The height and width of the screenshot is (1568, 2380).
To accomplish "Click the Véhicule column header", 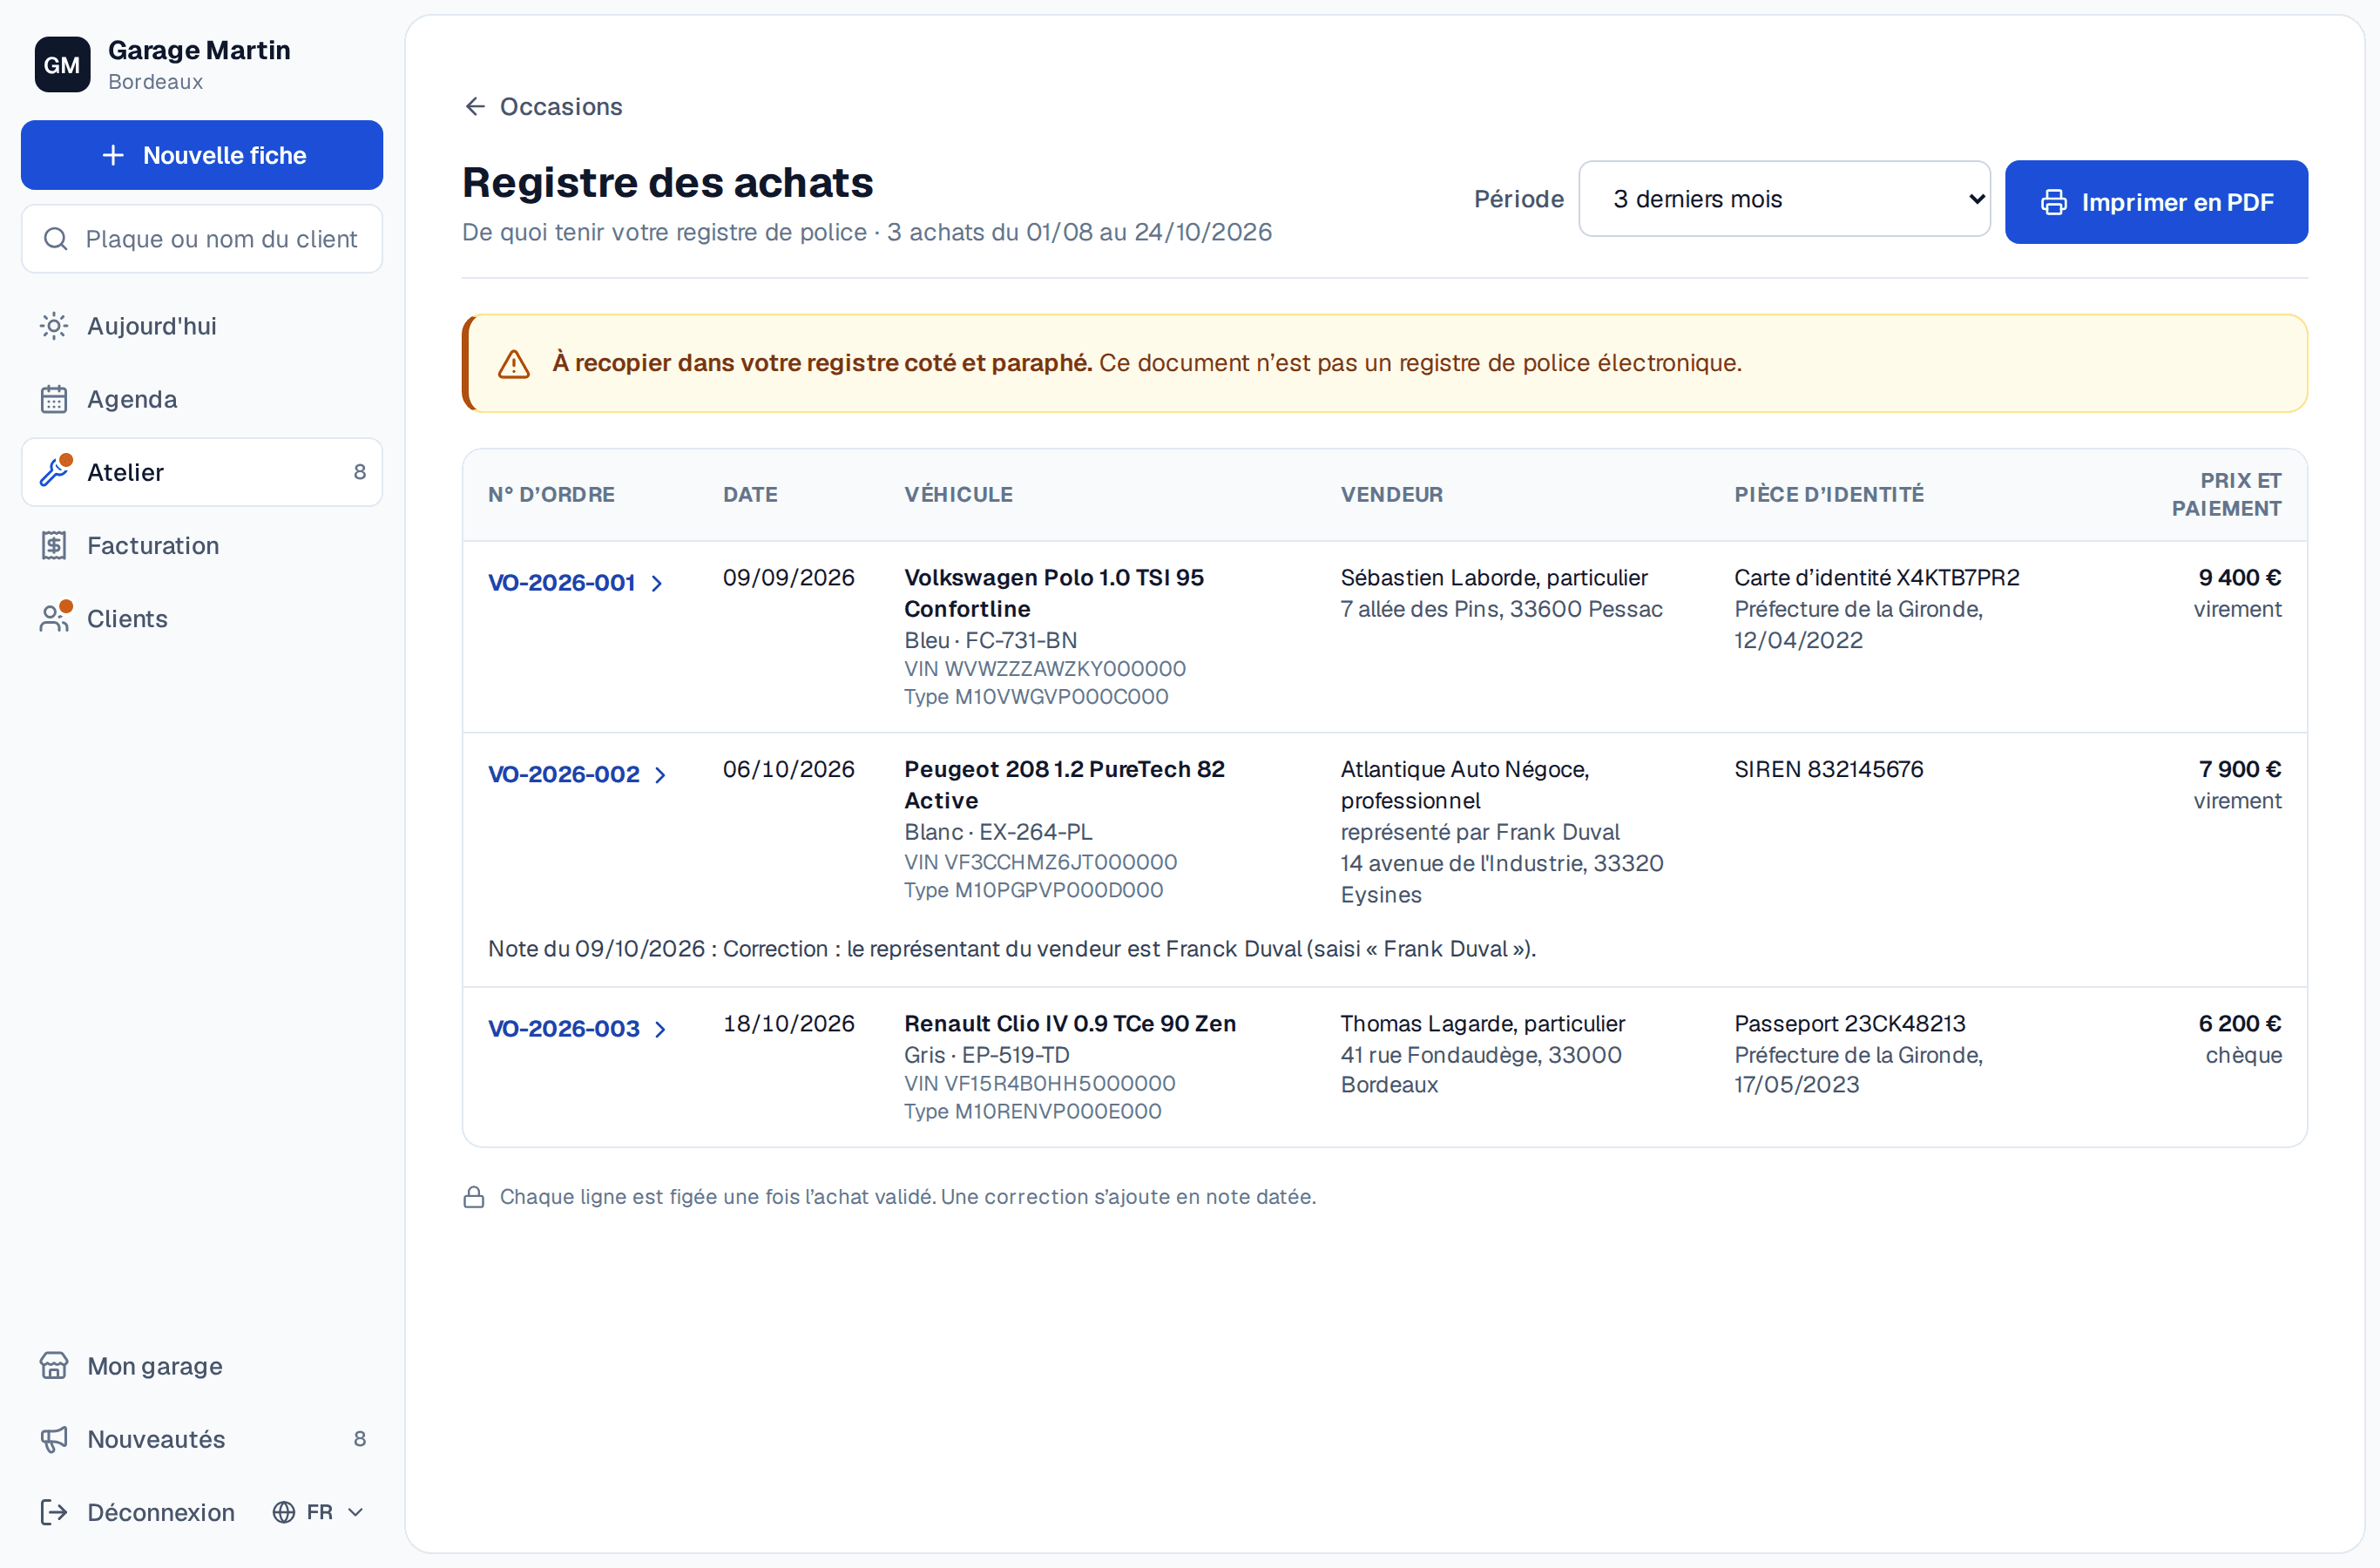I will point(958,494).
